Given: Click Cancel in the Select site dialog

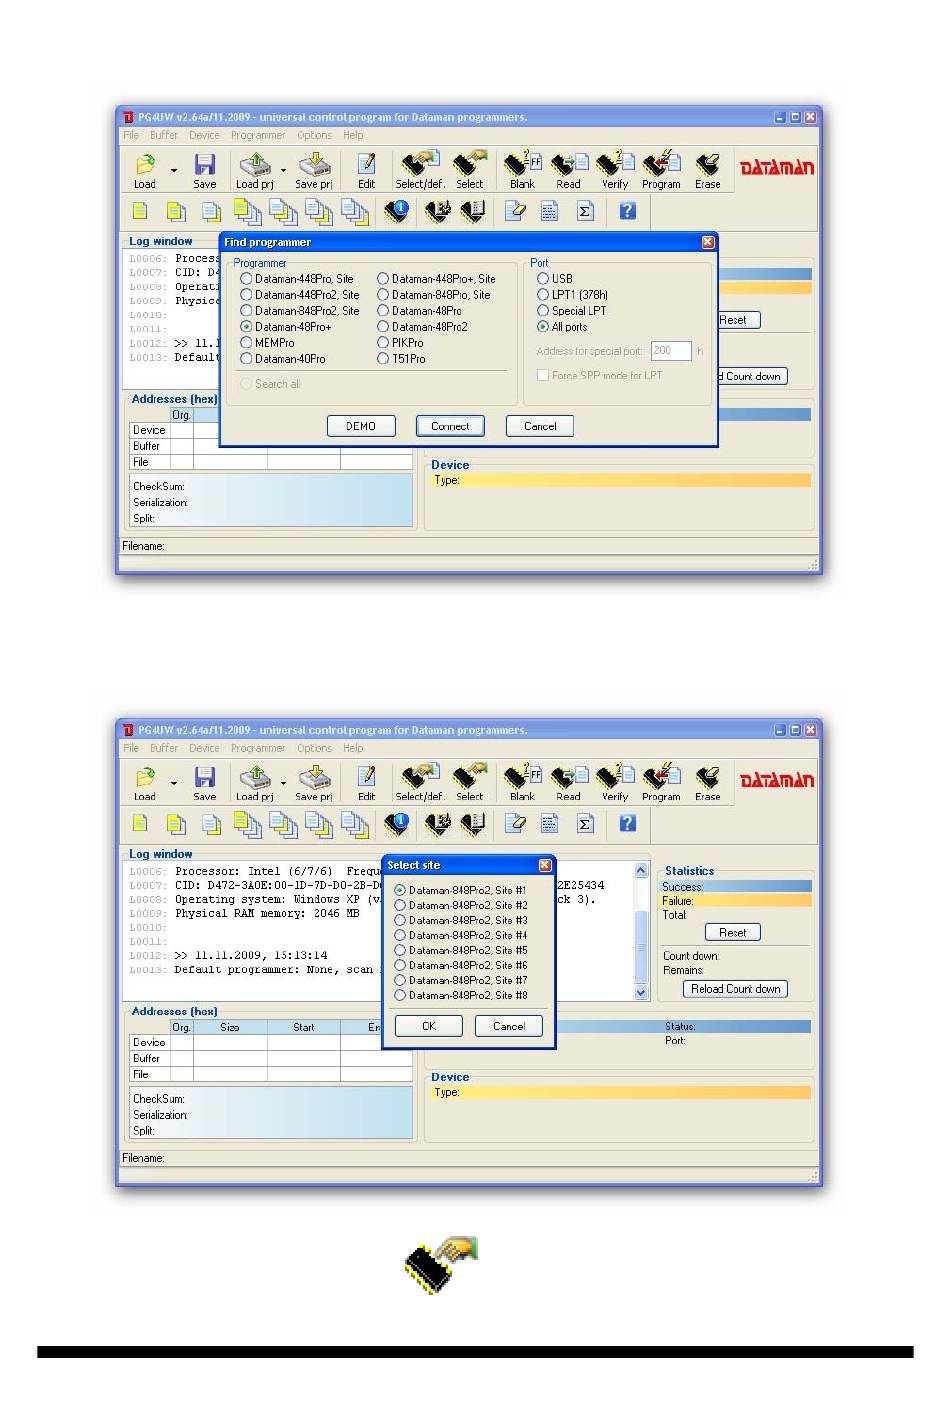Looking at the screenshot, I should (x=509, y=1026).
